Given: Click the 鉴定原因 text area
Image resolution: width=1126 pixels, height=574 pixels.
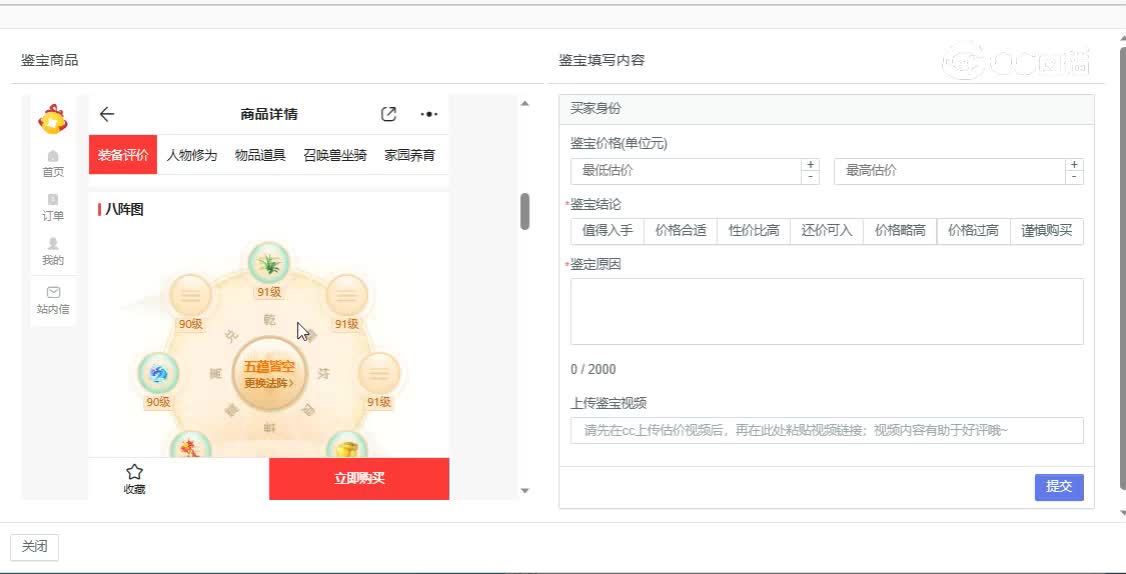Looking at the screenshot, I should coord(827,312).
